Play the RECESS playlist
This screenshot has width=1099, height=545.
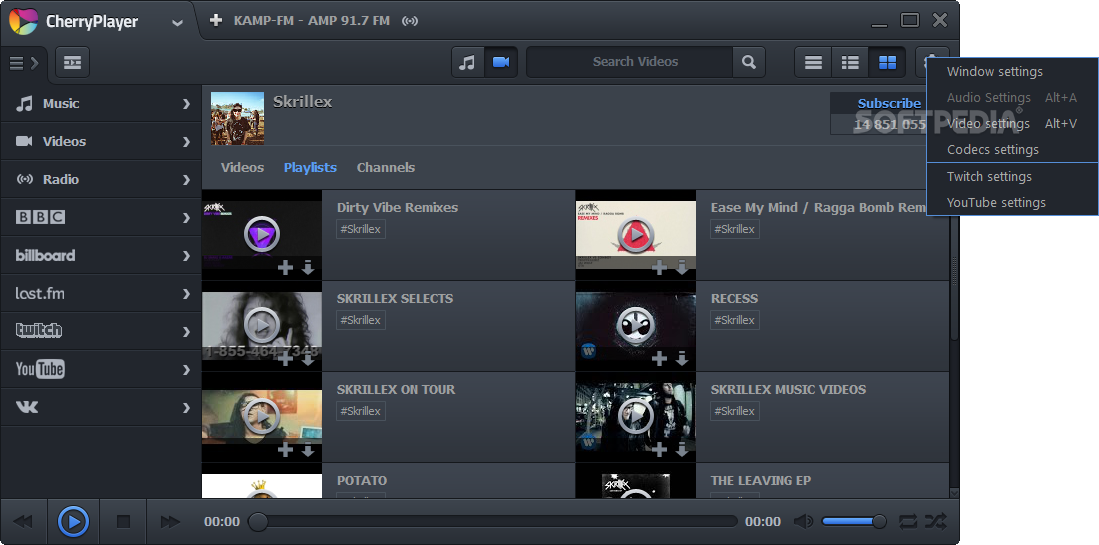point(636,326)
